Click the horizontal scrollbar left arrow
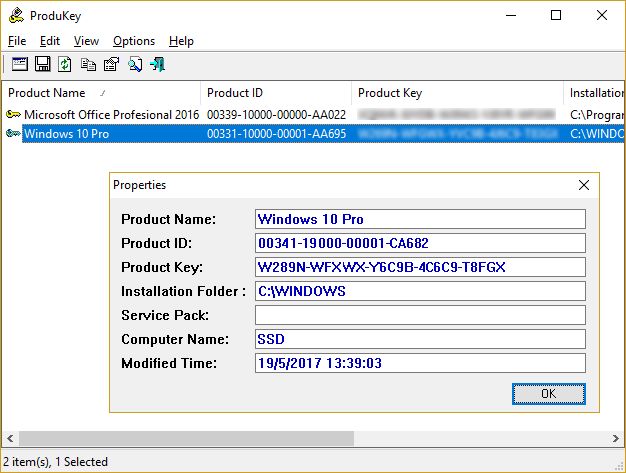Image resolution: width=626 pixels, height=473 pixels. [x=10, y=438]
